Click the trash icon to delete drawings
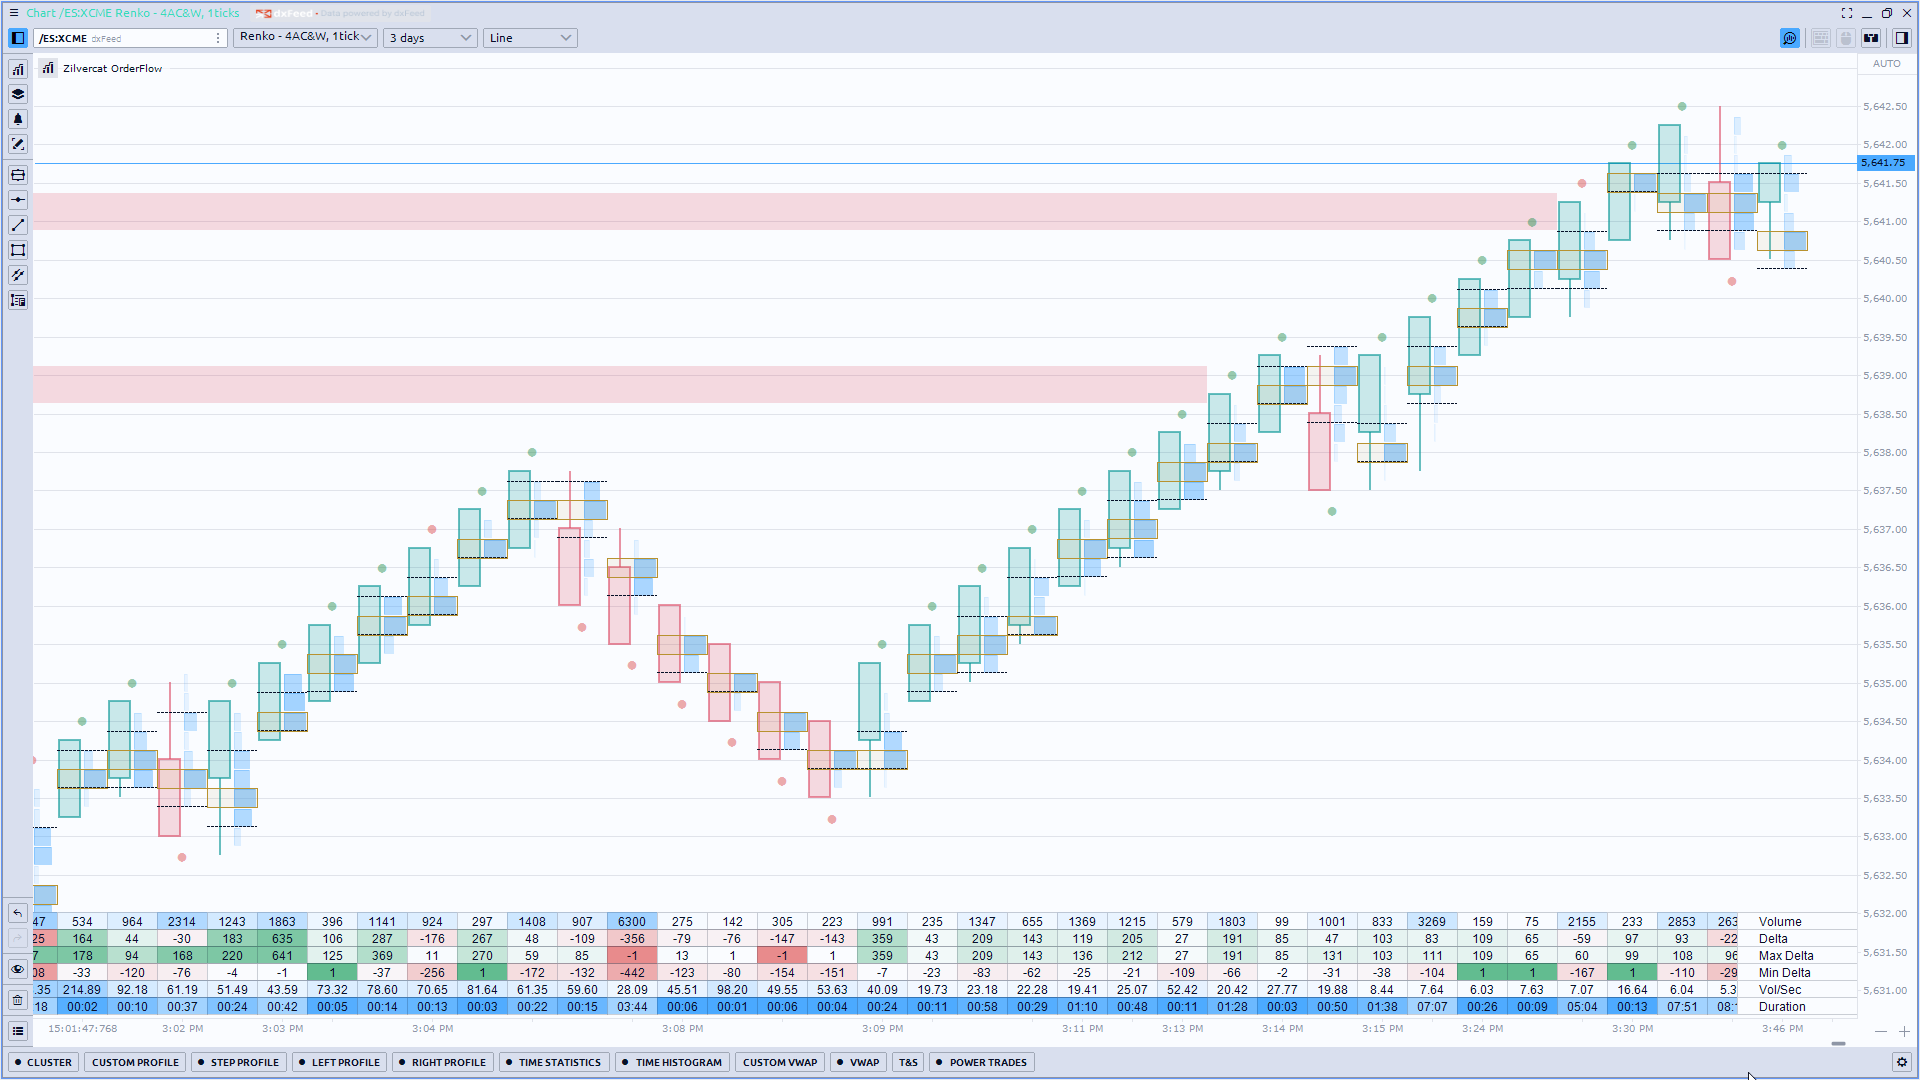Image resolution: width=1920 pixels, height=1080 pixels. 17,1000
